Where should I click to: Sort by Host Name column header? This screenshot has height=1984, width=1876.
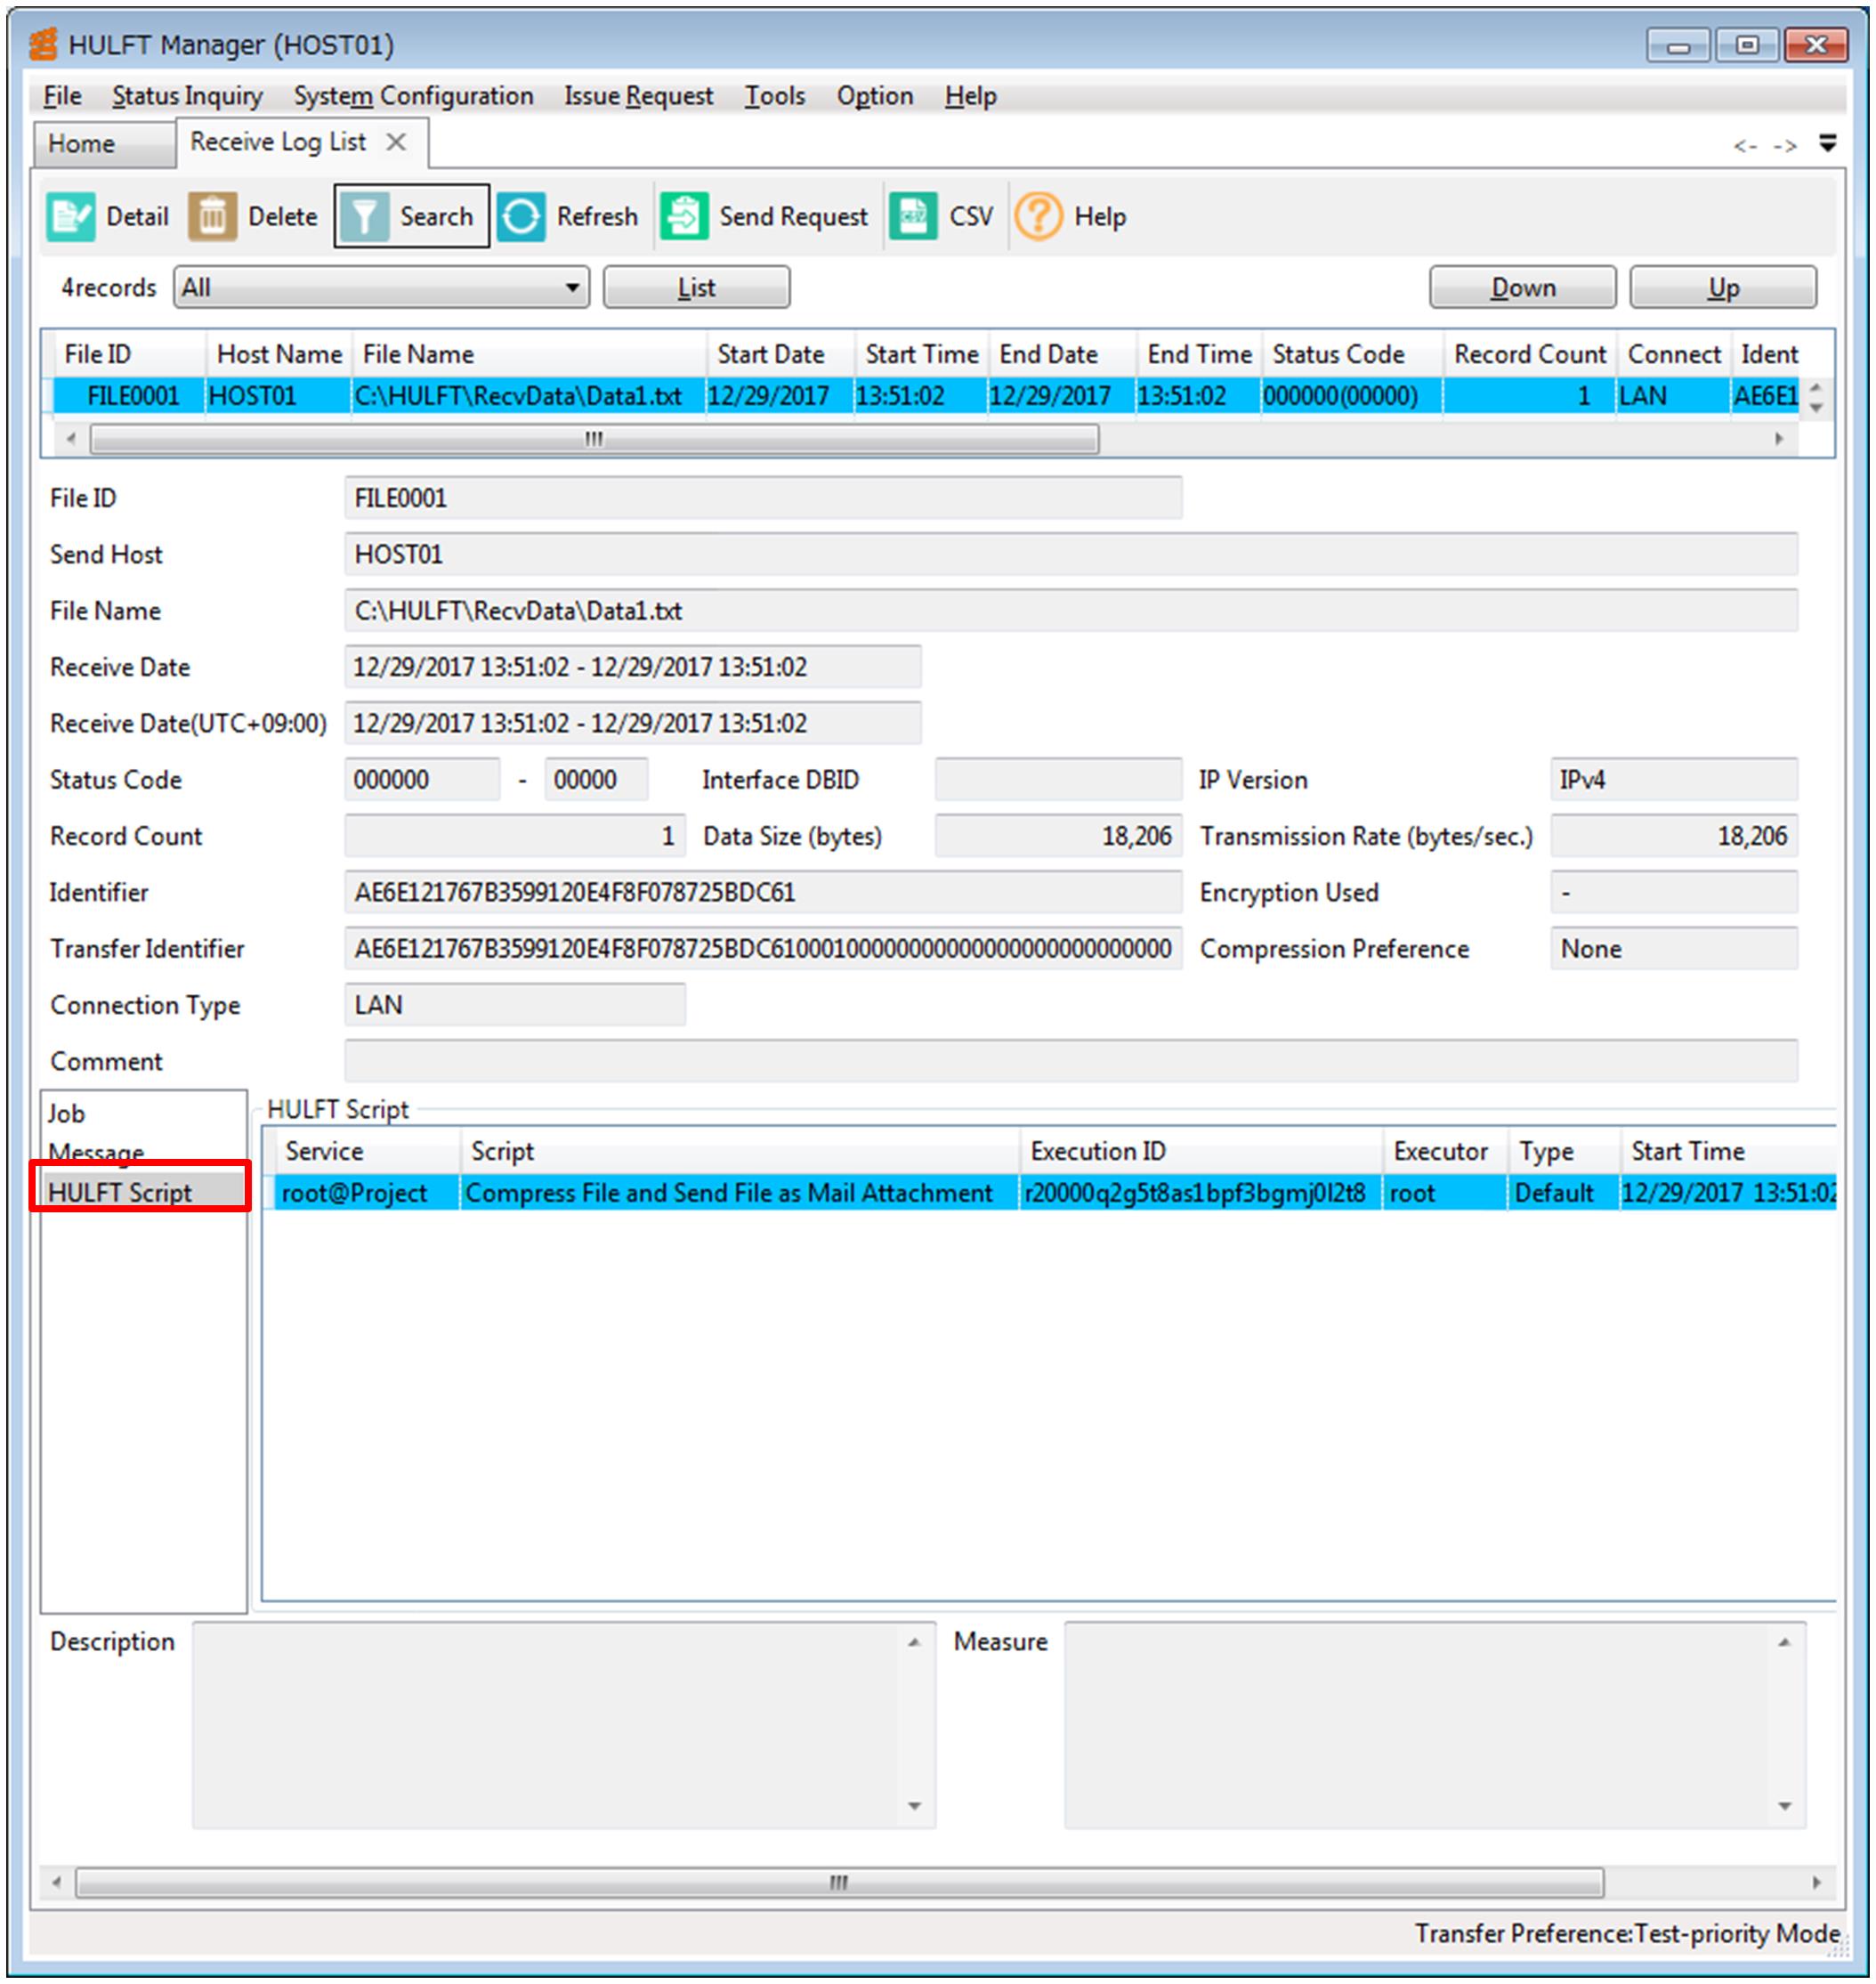point(279,354)
